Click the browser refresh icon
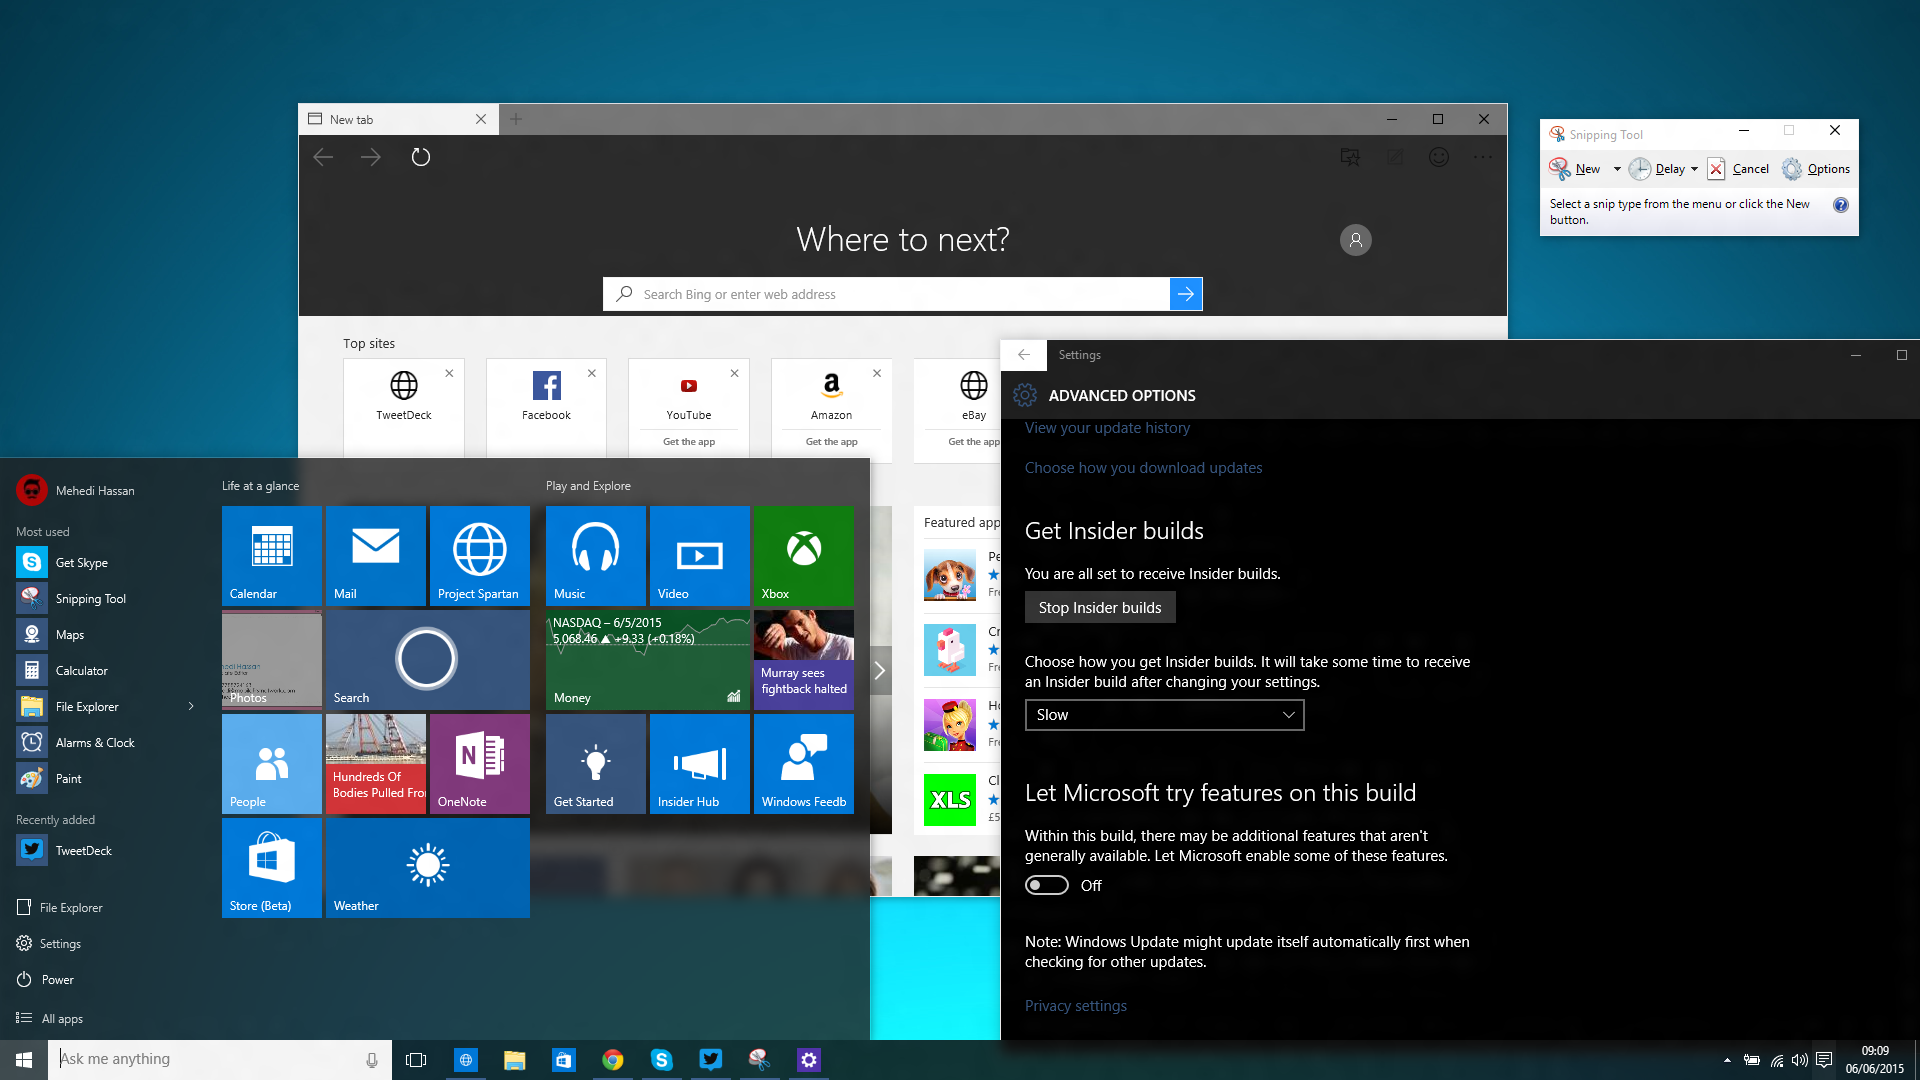The height and width of the screenshot is (1080, 1920). [x=421, y=157]
